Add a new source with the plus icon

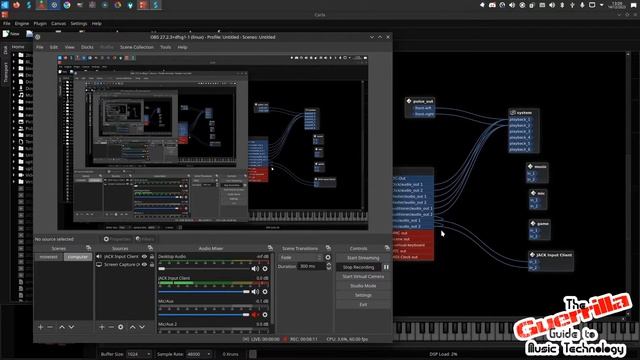click(x=102, y=327)
